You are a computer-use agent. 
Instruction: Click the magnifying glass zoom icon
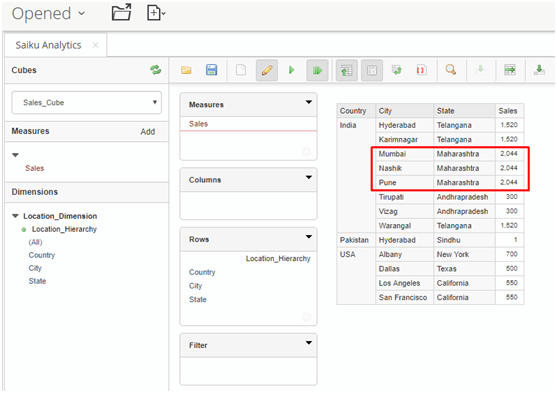coord(451,69)
